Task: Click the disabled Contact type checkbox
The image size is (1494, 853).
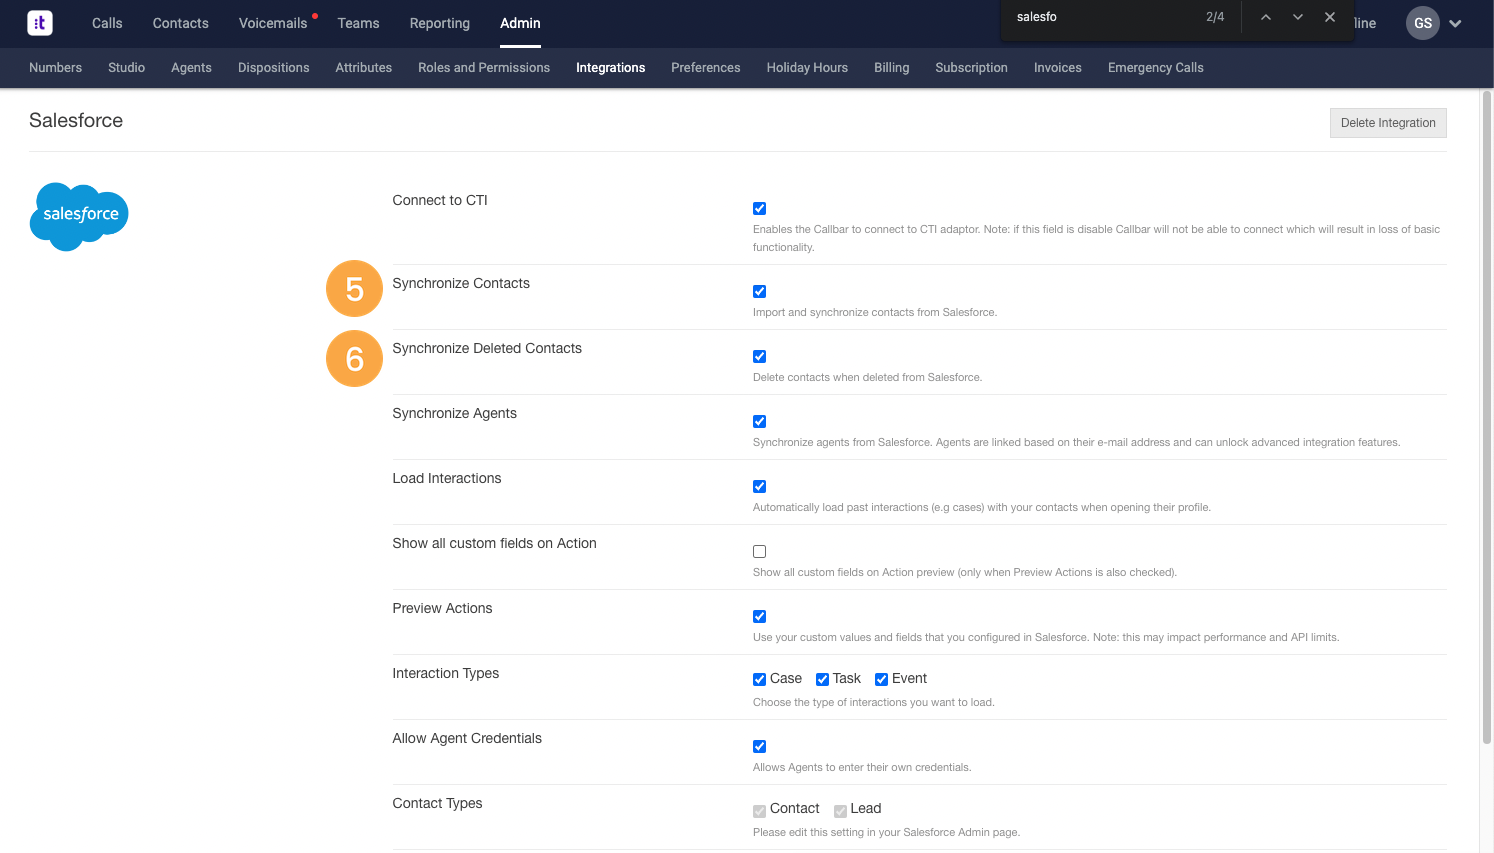Action: point(760,811)
